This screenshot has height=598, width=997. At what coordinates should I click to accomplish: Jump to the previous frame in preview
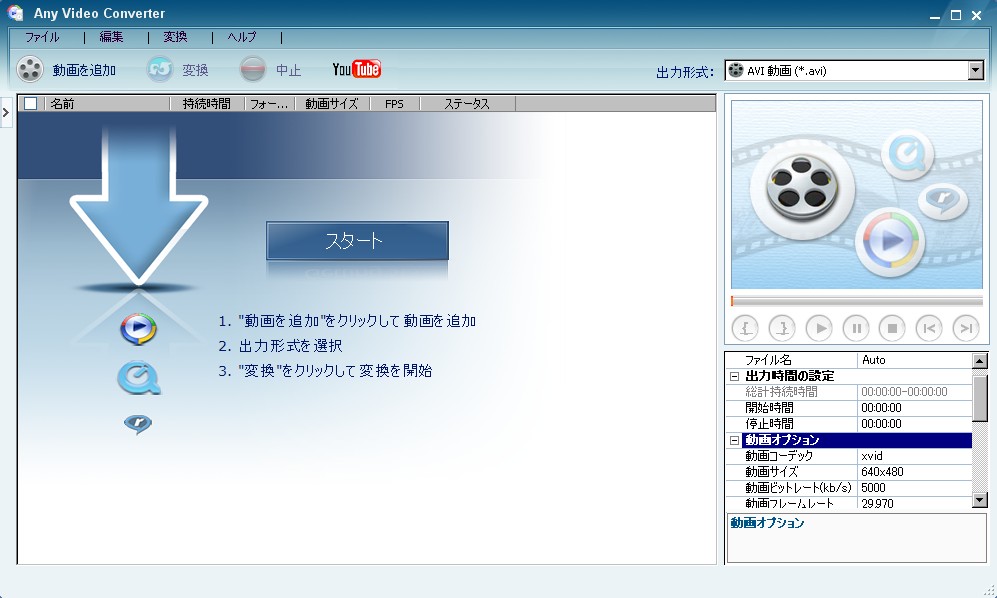[x=929, y=328]
